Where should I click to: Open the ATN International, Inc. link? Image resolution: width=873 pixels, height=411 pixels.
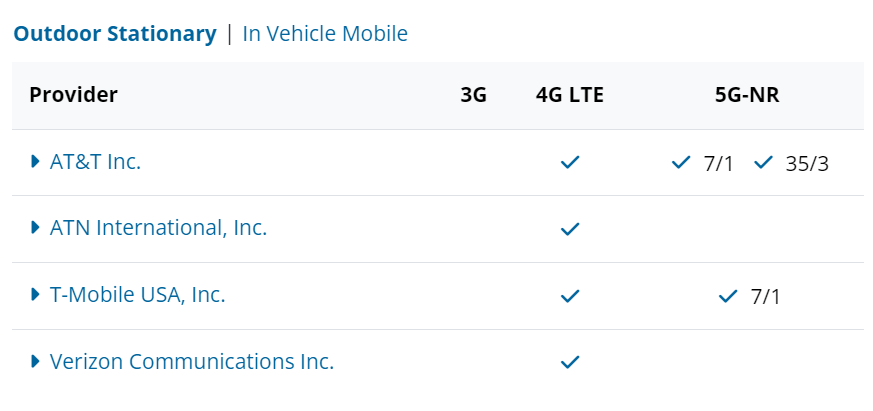pyautogui.click(x=159, y=228)
